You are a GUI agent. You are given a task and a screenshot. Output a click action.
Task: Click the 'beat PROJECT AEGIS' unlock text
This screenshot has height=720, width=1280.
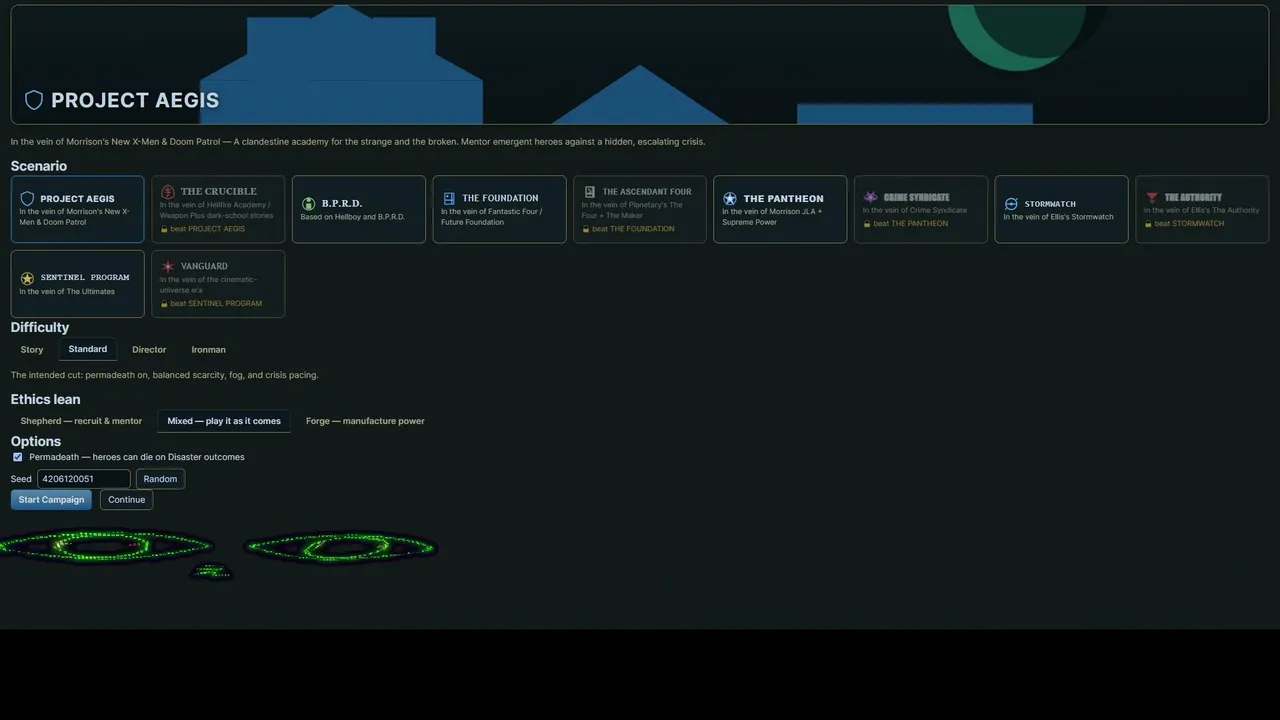(x=207, y=229)
